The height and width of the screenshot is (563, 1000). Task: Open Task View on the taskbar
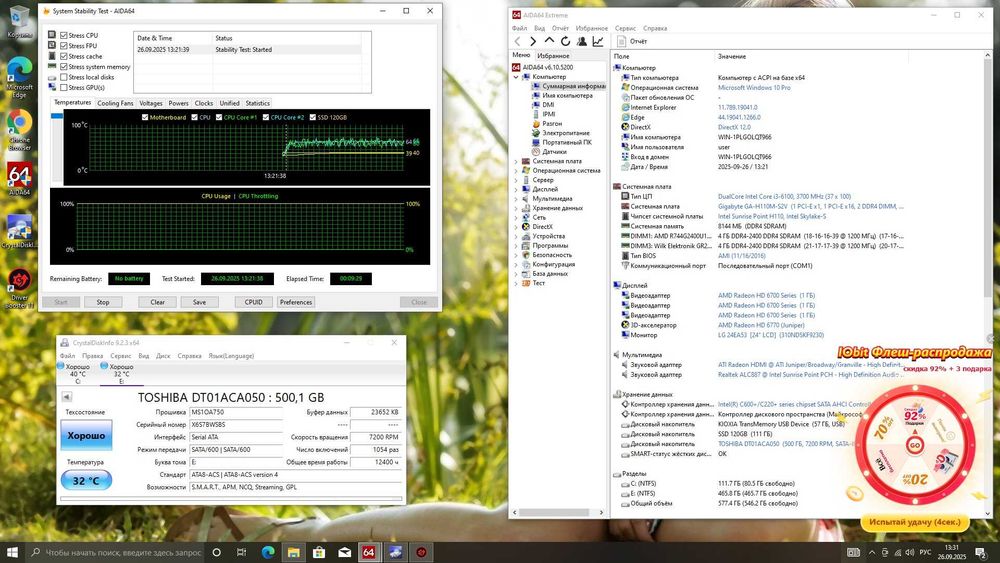pos(241,552)
